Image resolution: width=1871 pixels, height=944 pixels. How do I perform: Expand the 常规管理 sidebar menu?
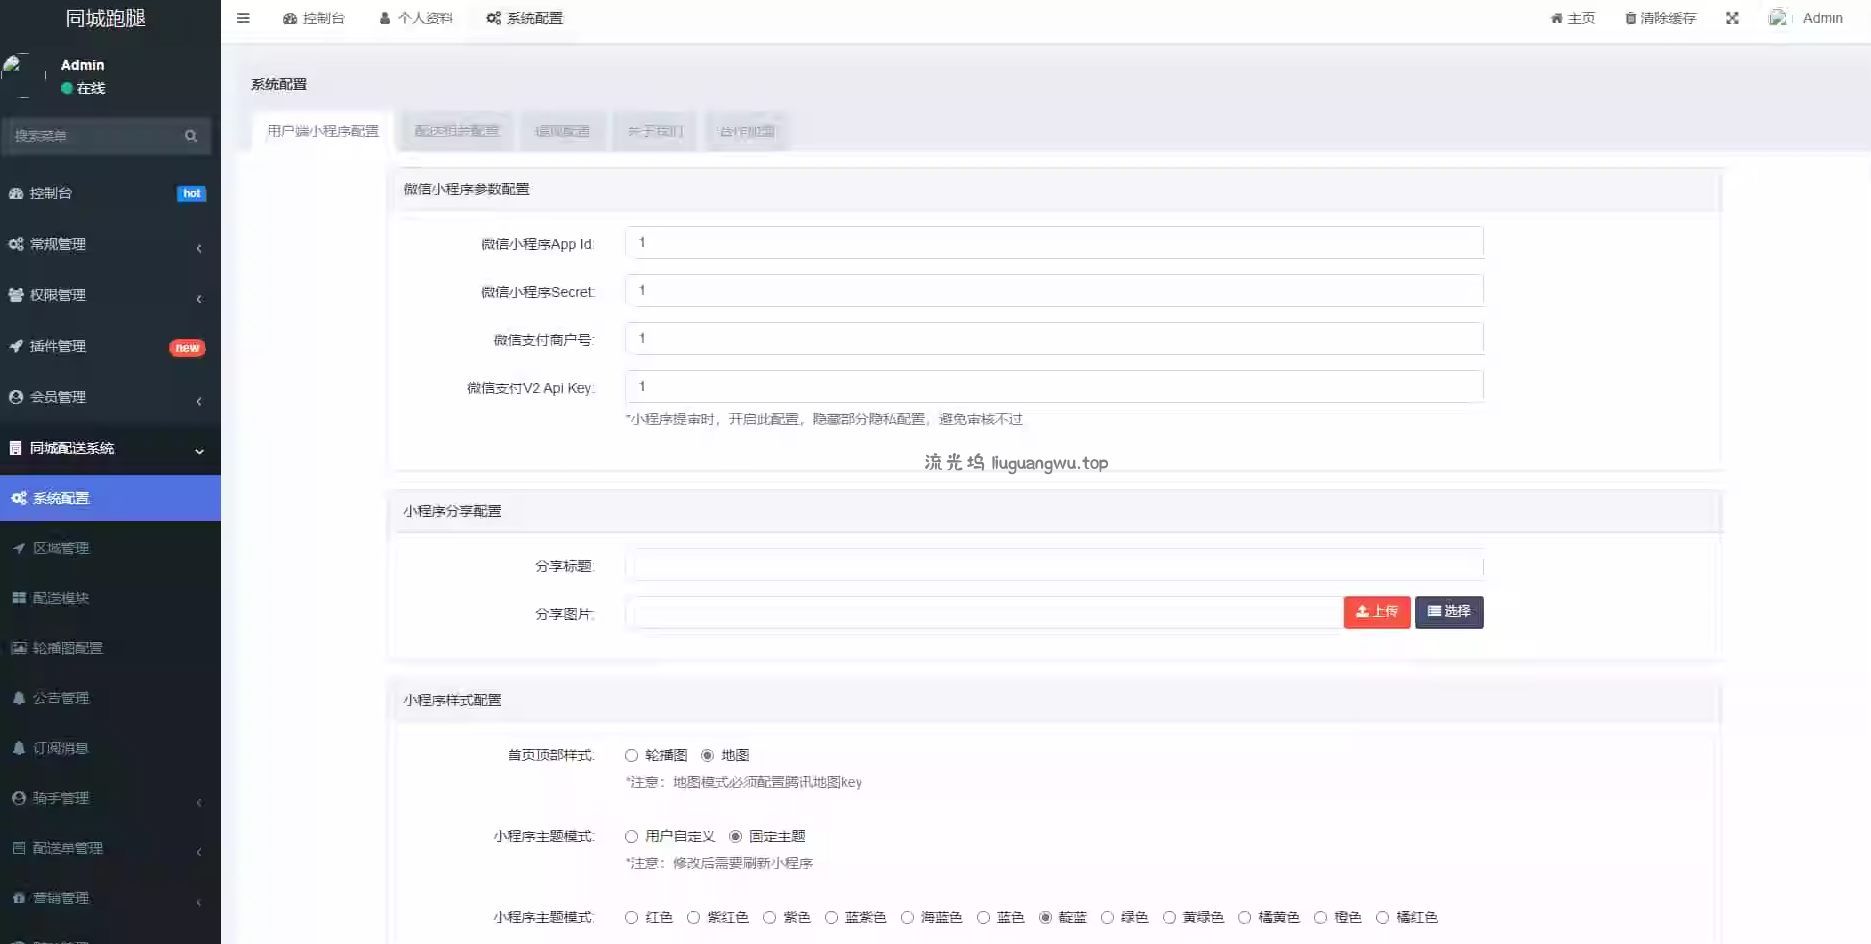tap(58, 244)
